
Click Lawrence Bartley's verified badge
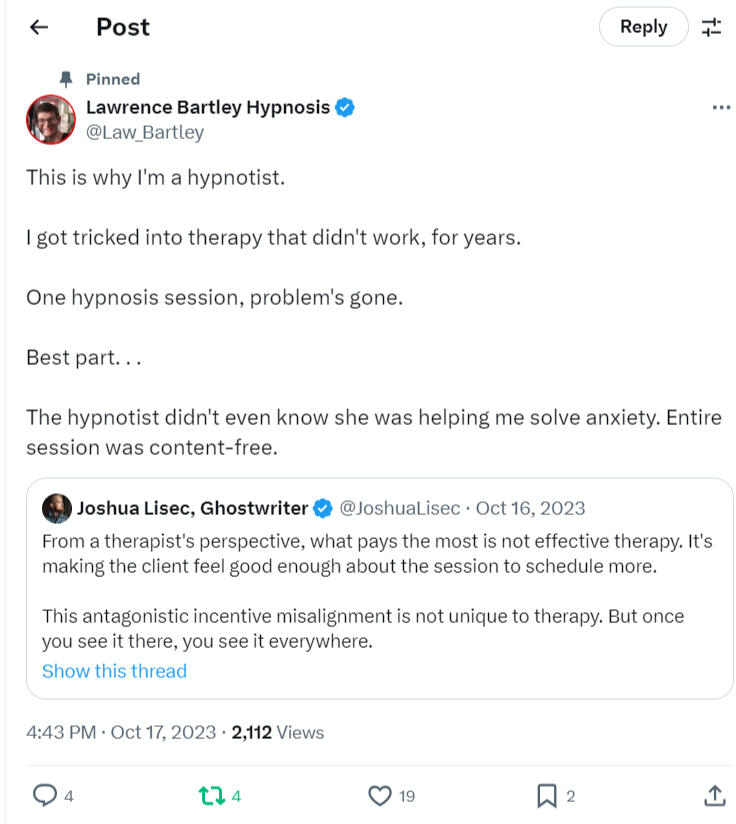(x=344, y=107)
